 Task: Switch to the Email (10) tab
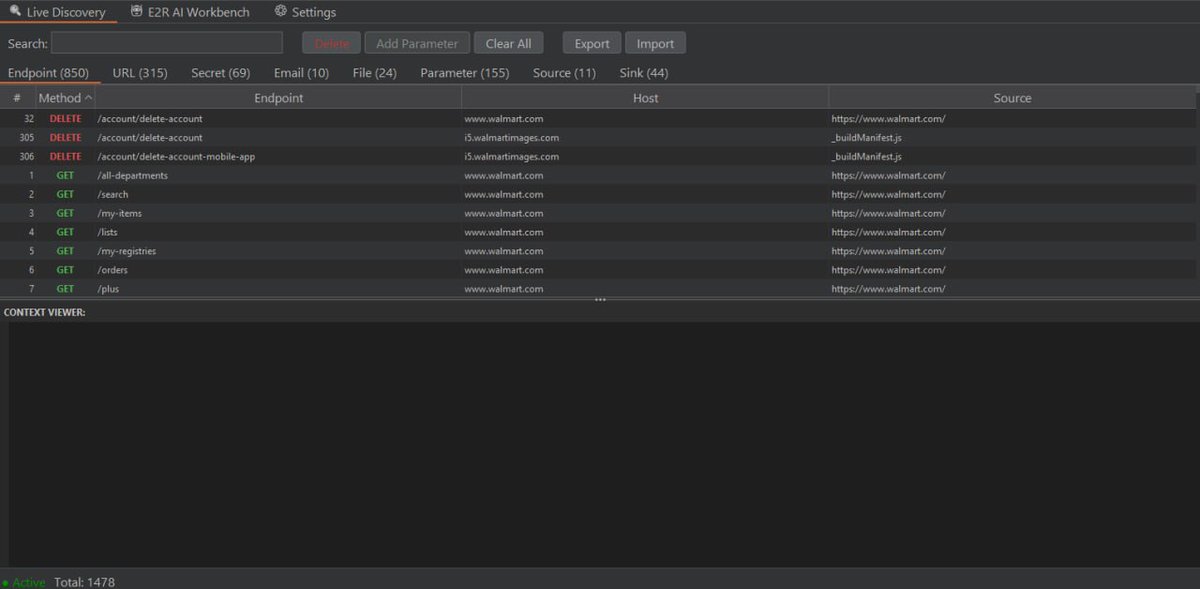pos(302,73)
